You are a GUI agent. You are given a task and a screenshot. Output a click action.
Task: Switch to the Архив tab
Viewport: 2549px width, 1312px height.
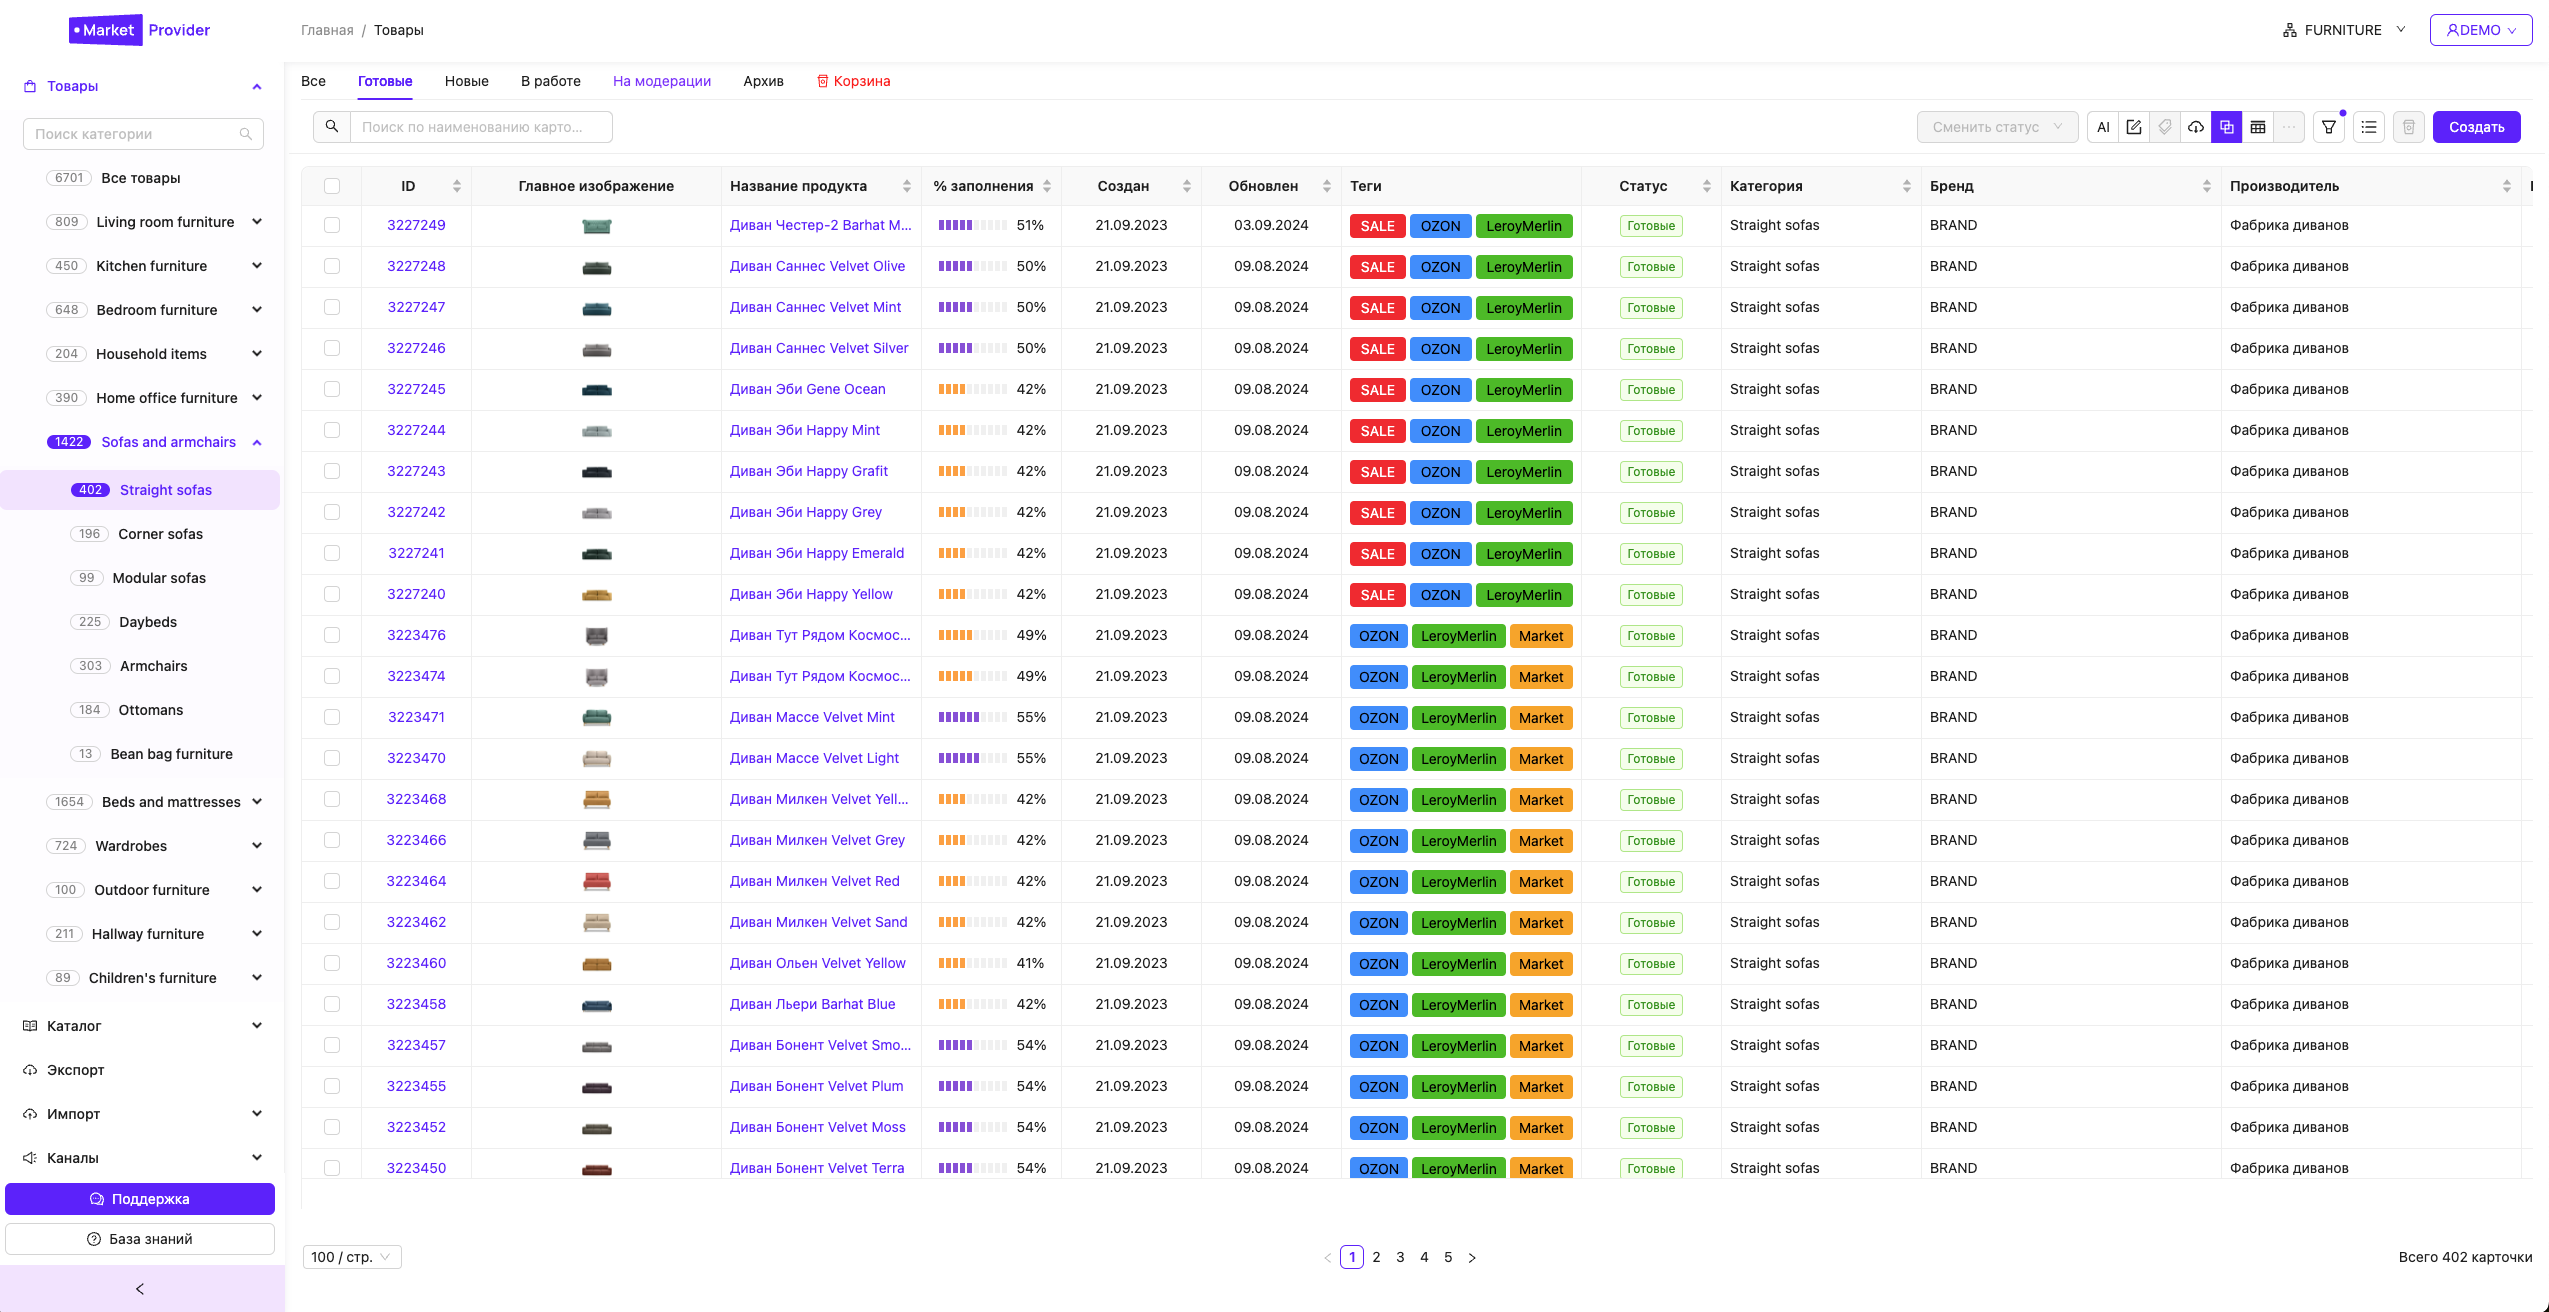pyautogui.click(x=763, y=81)
